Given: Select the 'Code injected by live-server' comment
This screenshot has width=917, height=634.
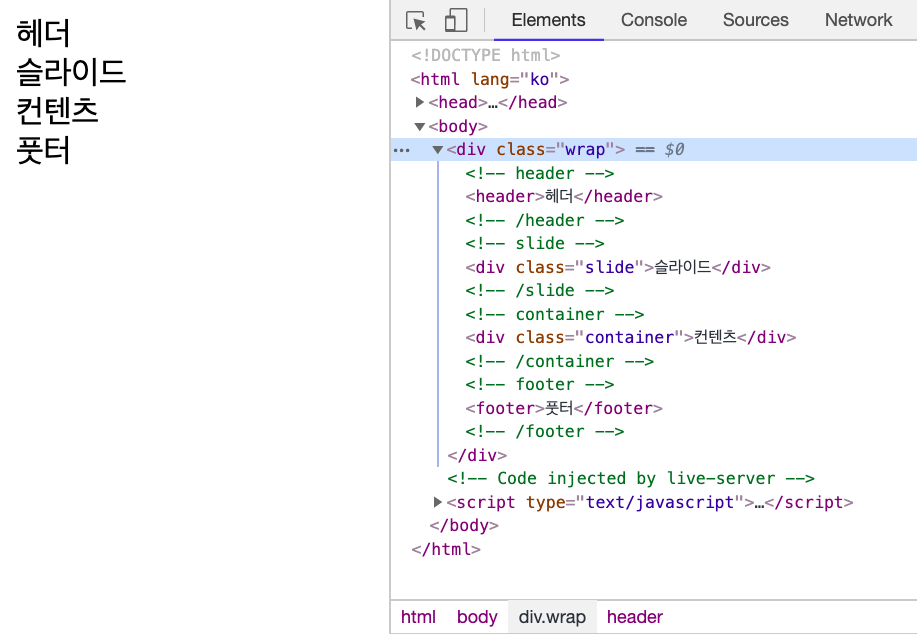Looking at the screenshot, I should point(630,478).
